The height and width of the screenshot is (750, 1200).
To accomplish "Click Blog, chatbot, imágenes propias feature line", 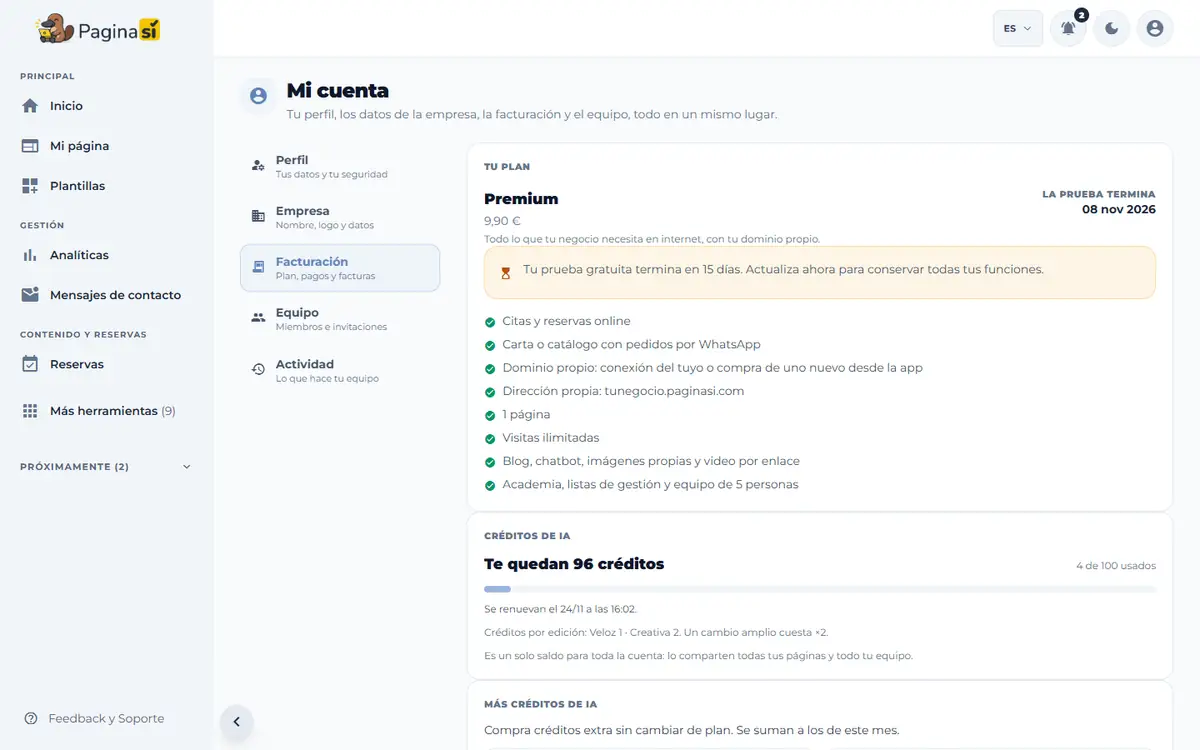I will pos(651,461).
